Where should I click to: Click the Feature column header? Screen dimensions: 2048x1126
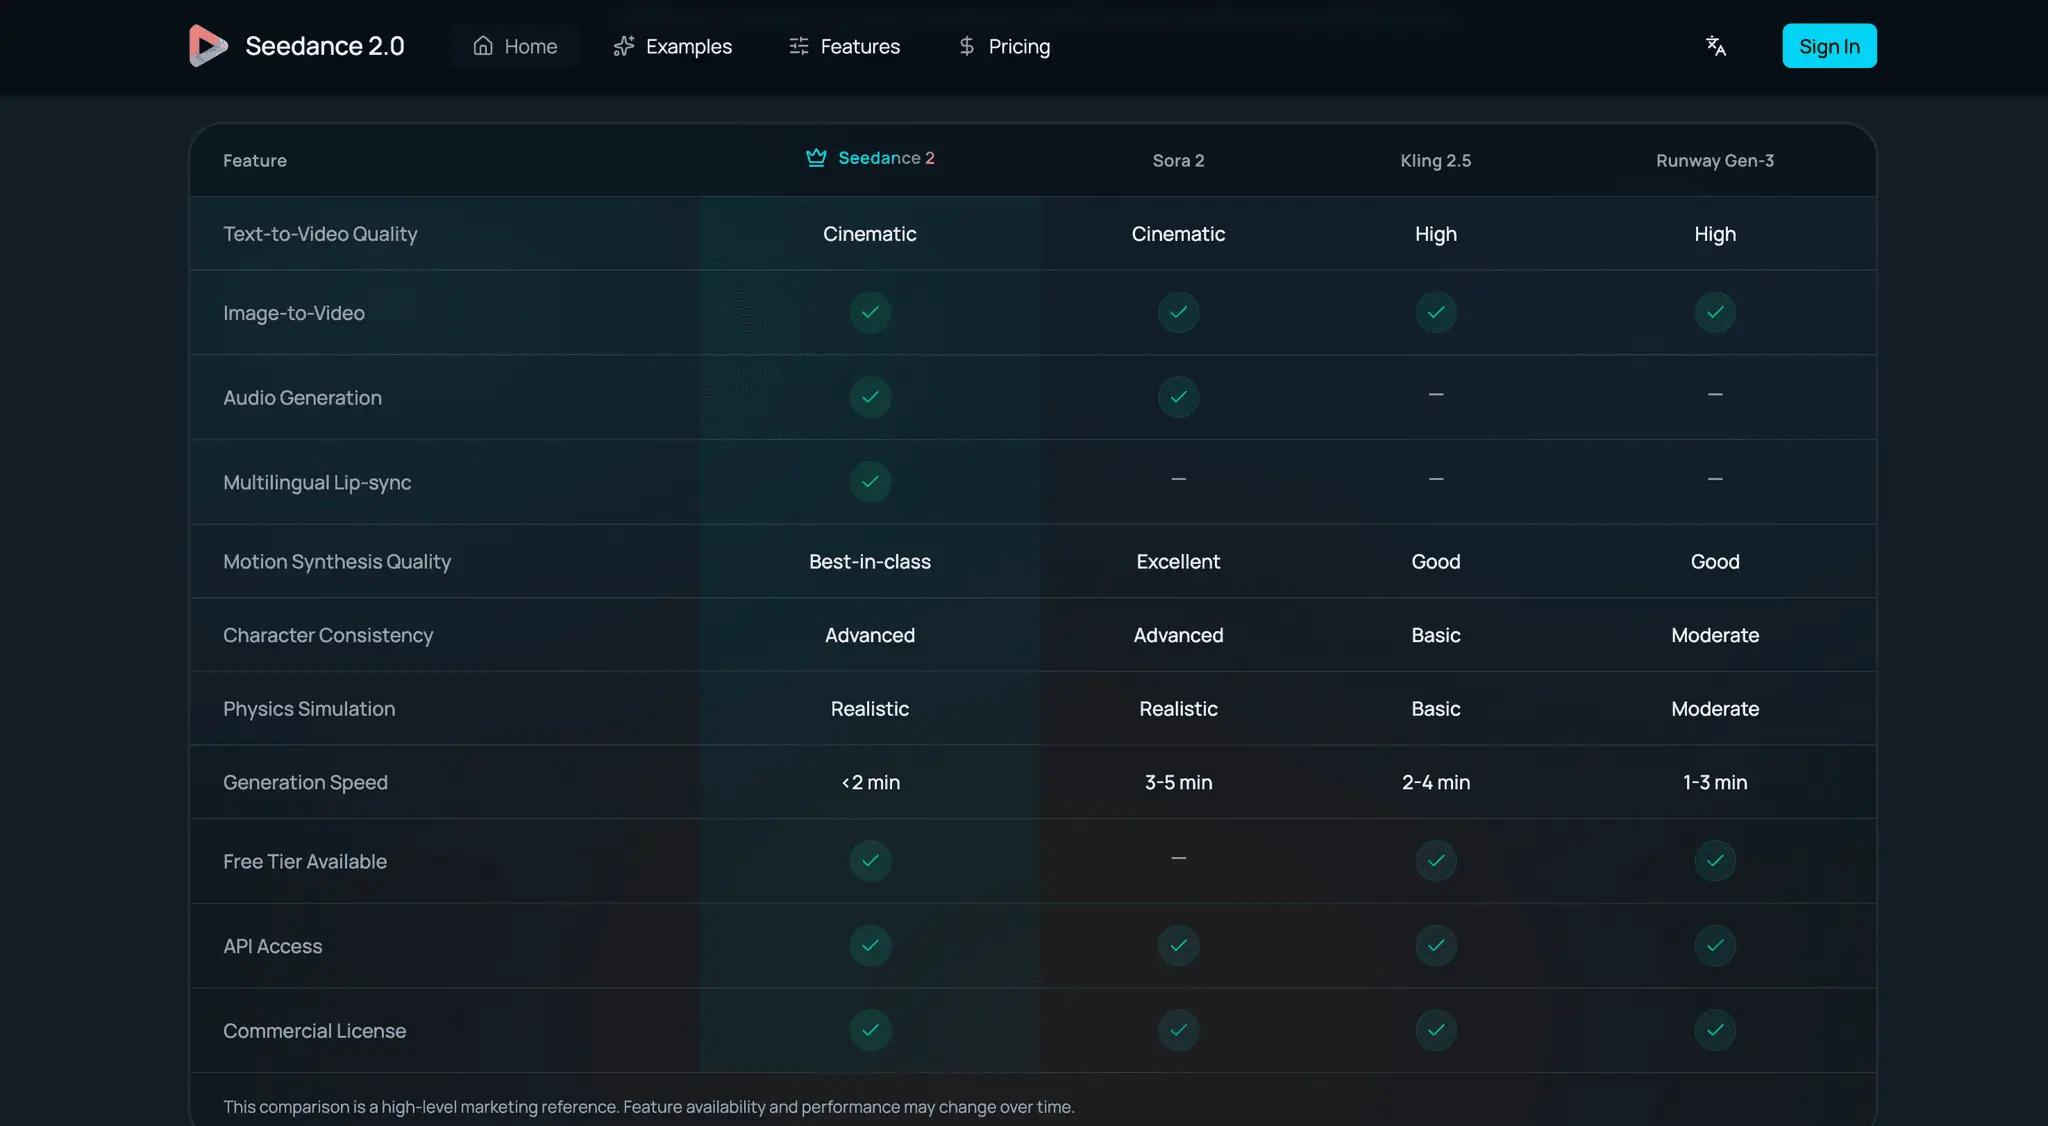click(255, 160)
